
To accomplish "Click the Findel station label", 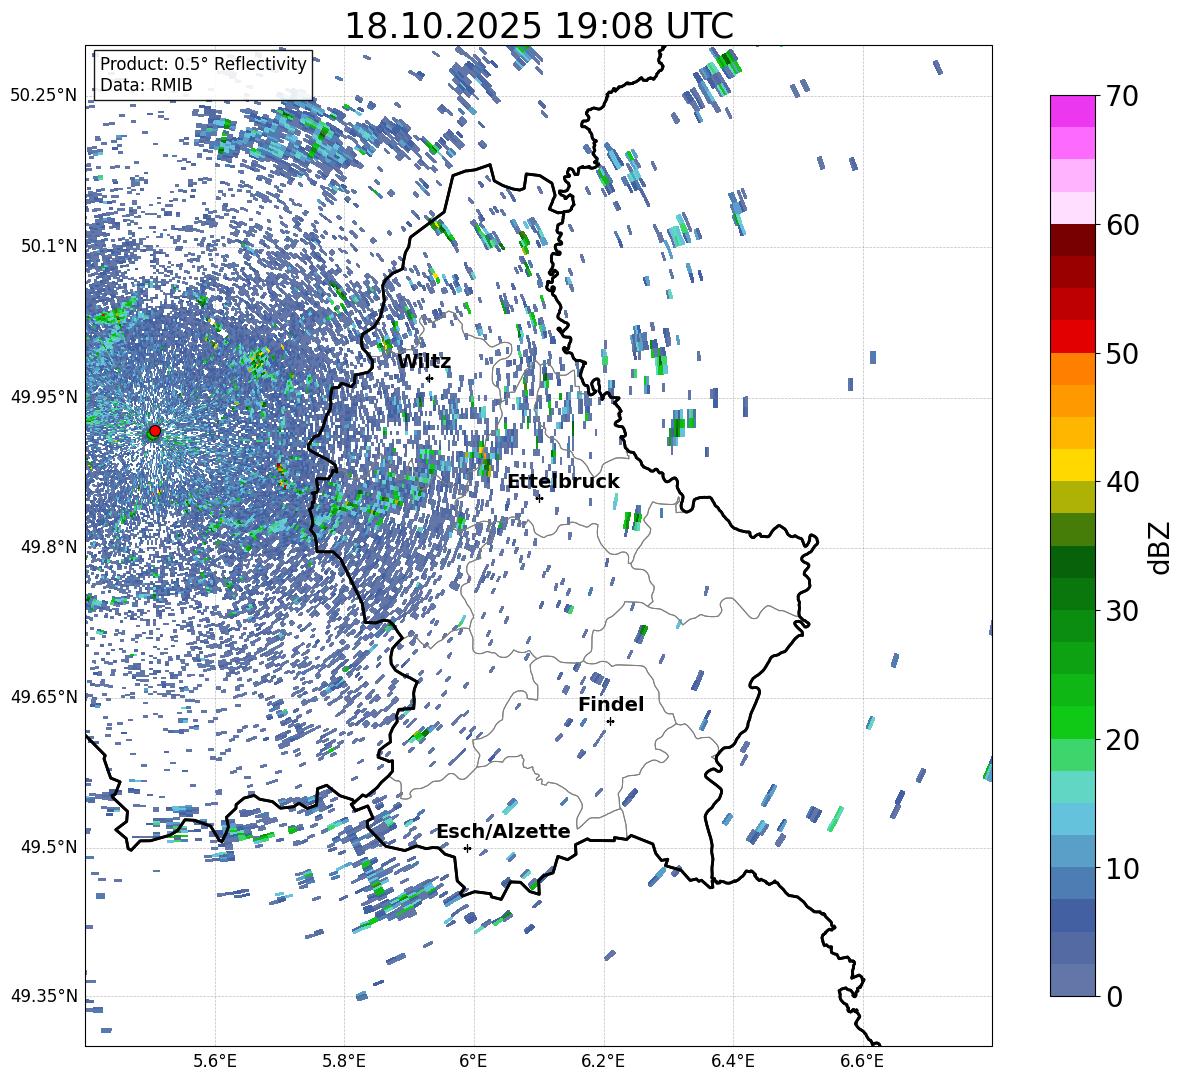I will click(611, 704).
